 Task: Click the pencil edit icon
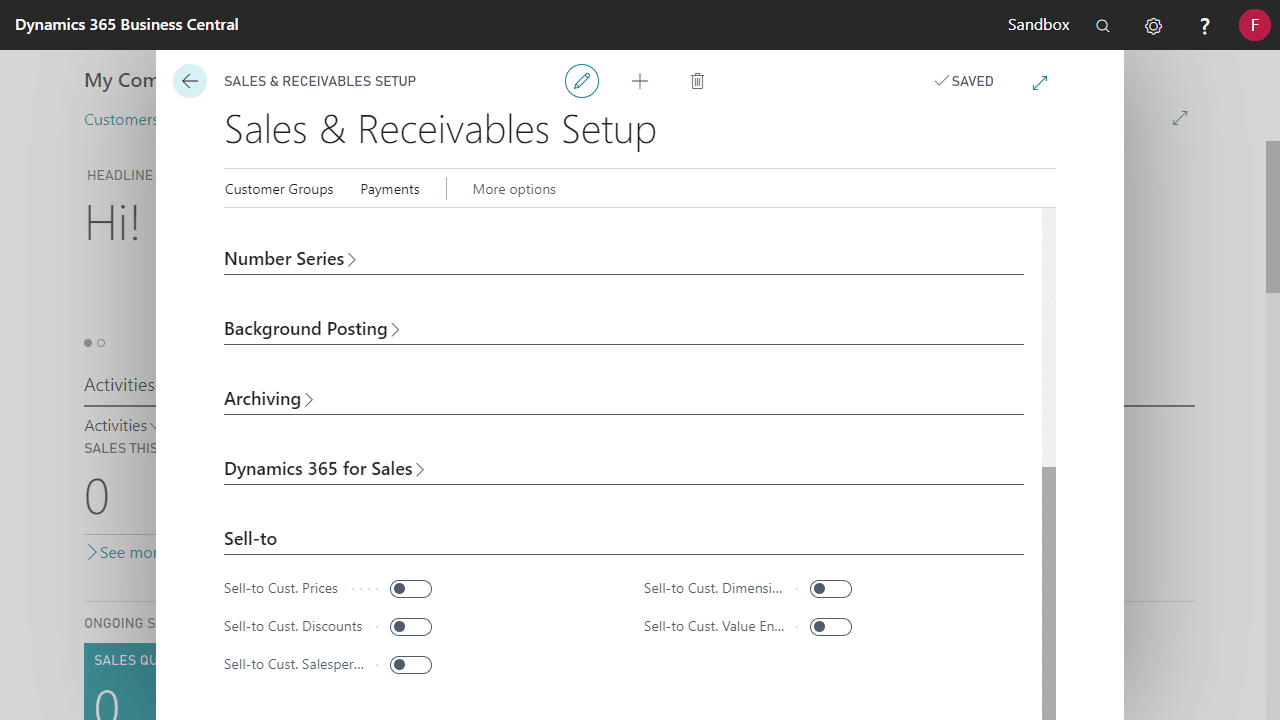582,81
